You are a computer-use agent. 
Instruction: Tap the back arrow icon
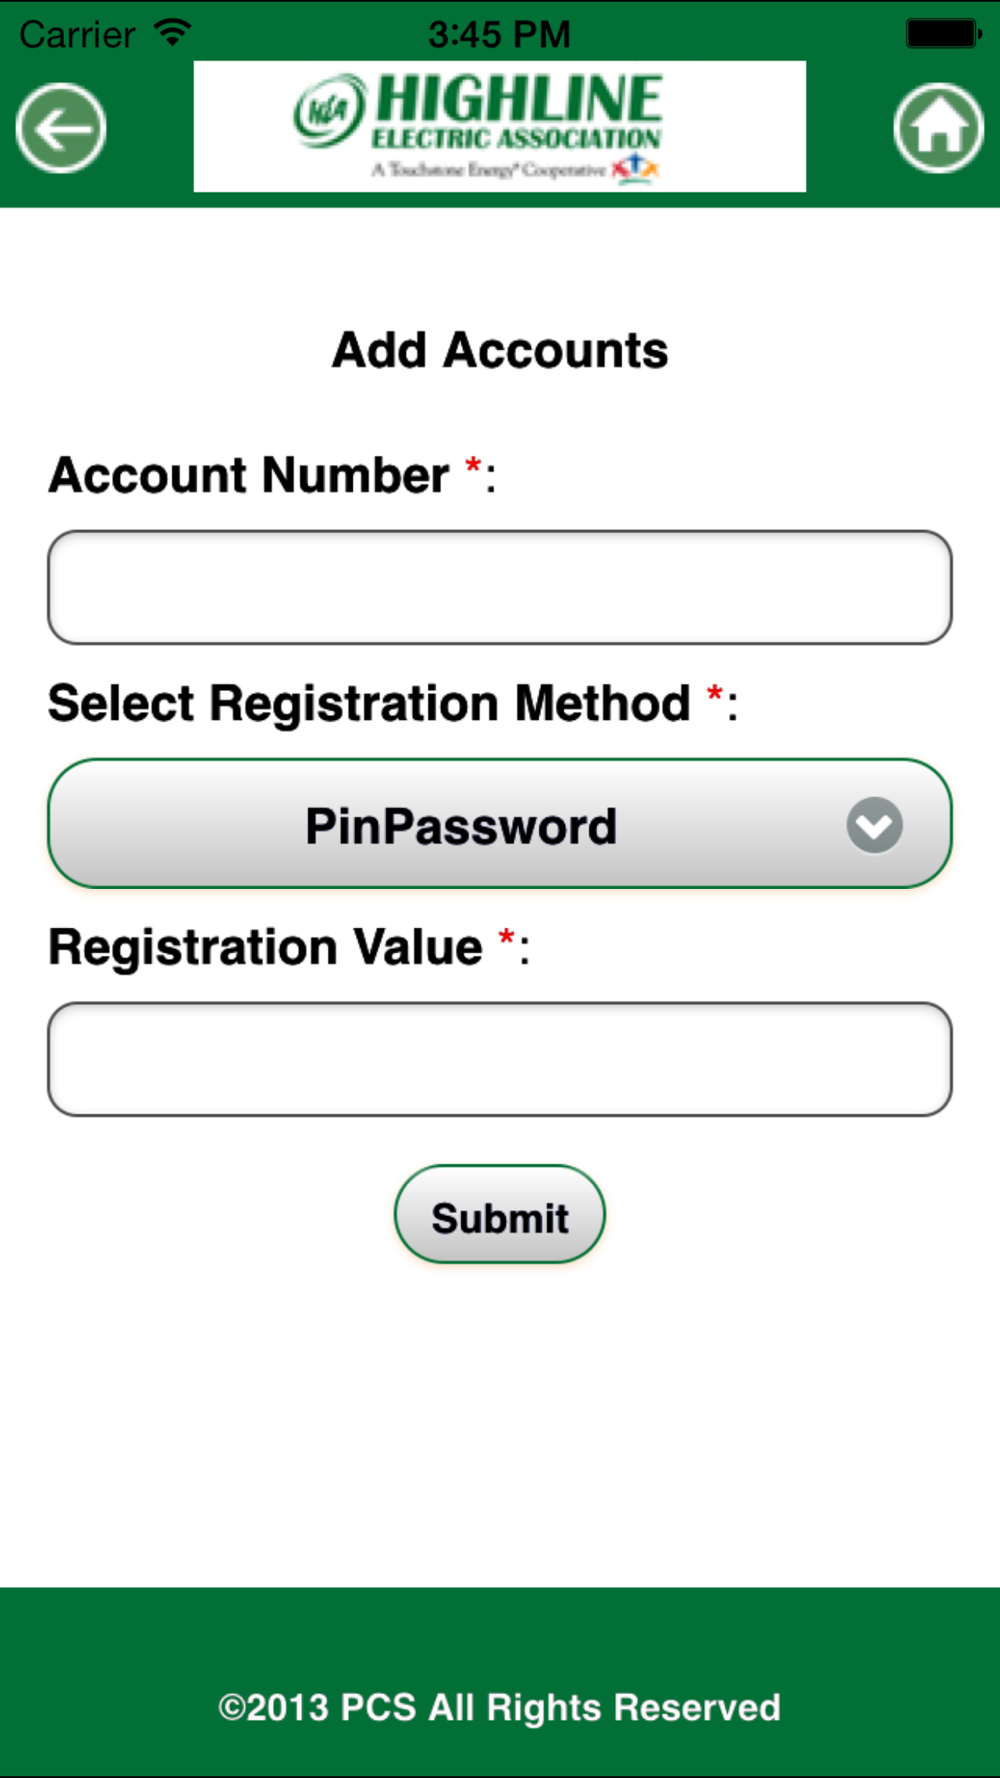point(61,128)
